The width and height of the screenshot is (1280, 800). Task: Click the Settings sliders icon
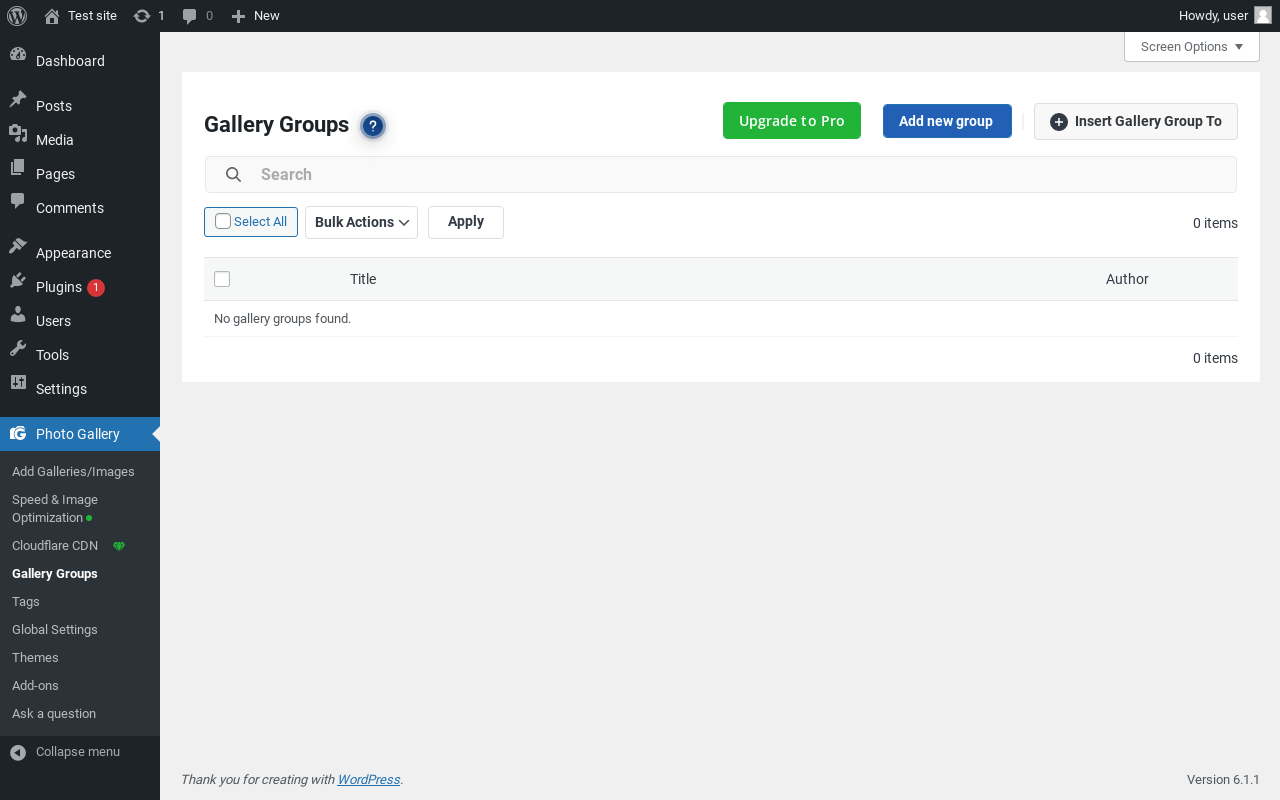click(18, 382)
